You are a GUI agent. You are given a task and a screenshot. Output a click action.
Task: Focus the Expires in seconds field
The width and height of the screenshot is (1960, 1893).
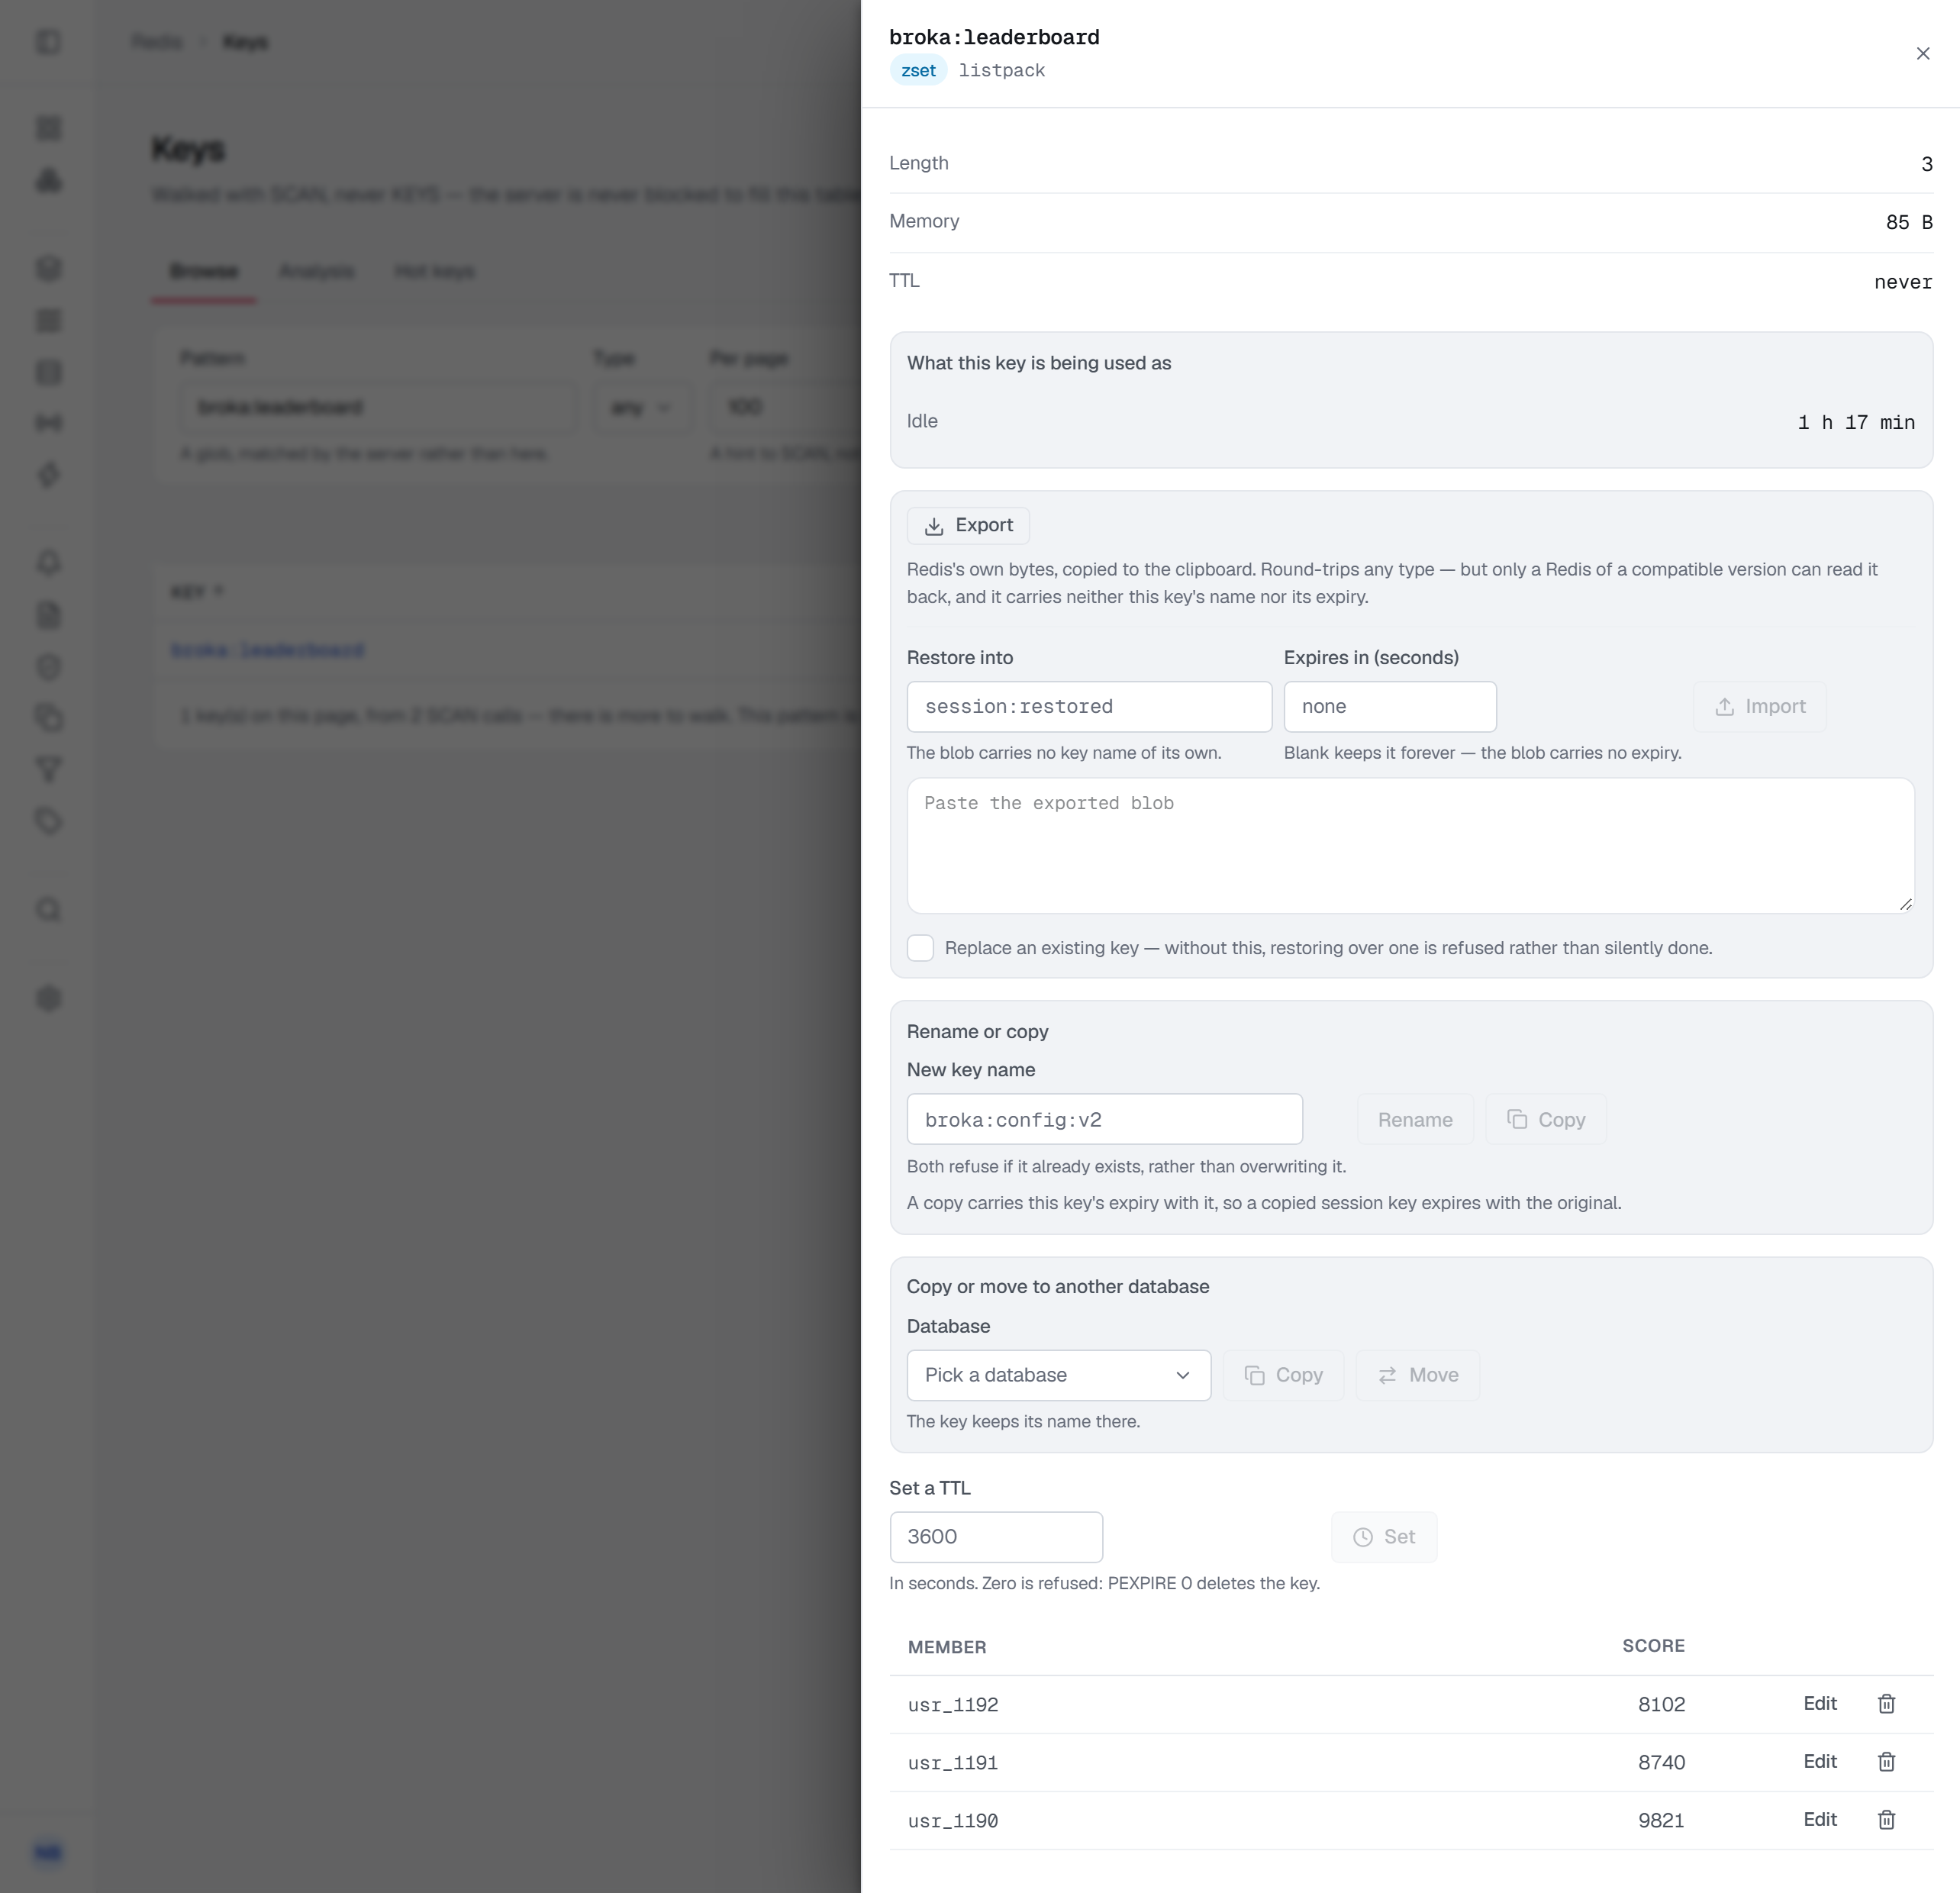pos(1389,706)
